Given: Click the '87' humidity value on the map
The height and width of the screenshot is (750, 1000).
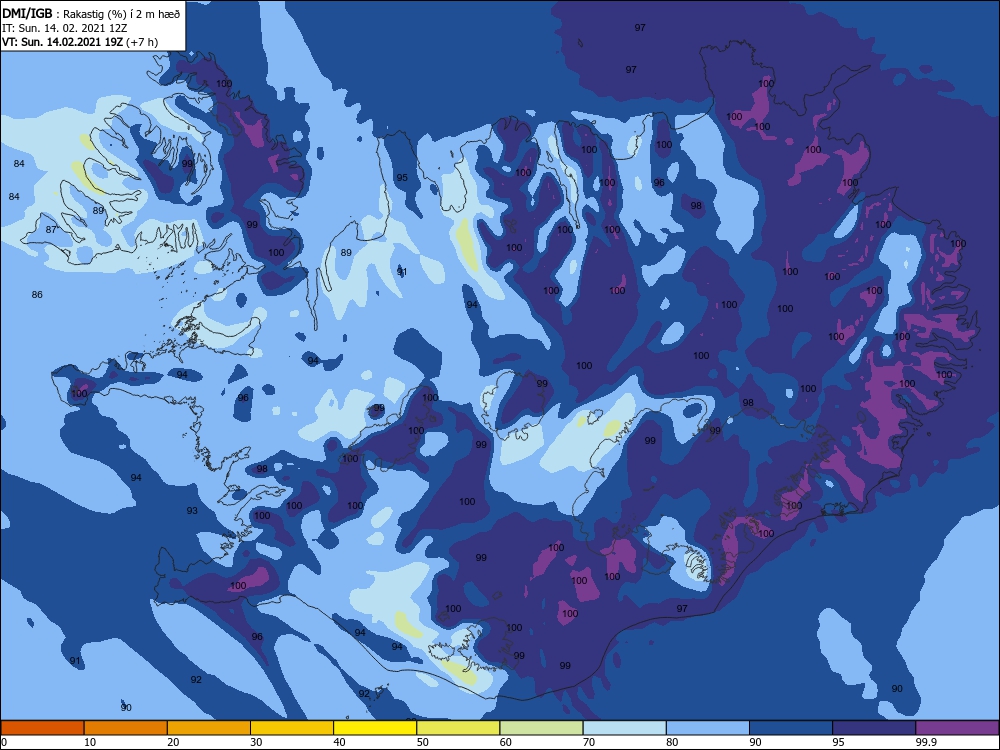Looking at the screenshot, I should 51,230.
